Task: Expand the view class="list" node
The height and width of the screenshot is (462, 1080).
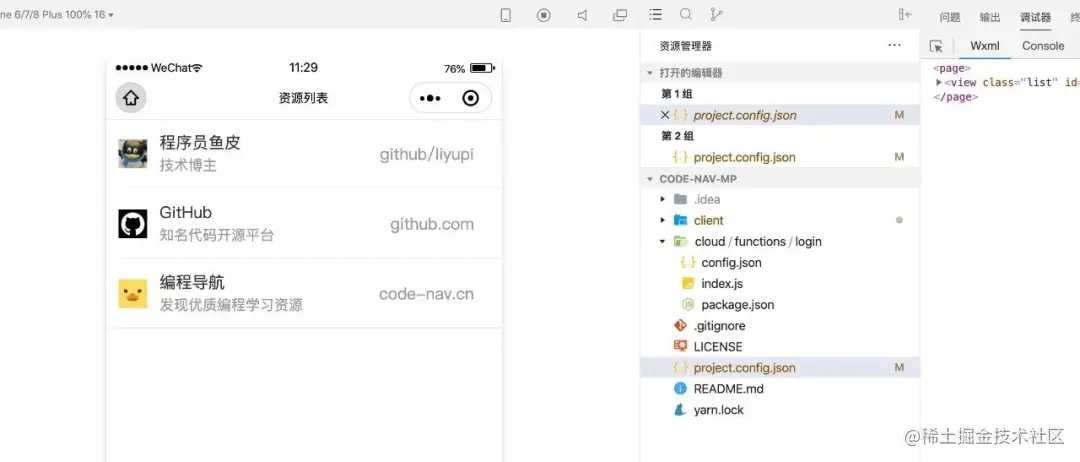Action: tap(939, 82)
